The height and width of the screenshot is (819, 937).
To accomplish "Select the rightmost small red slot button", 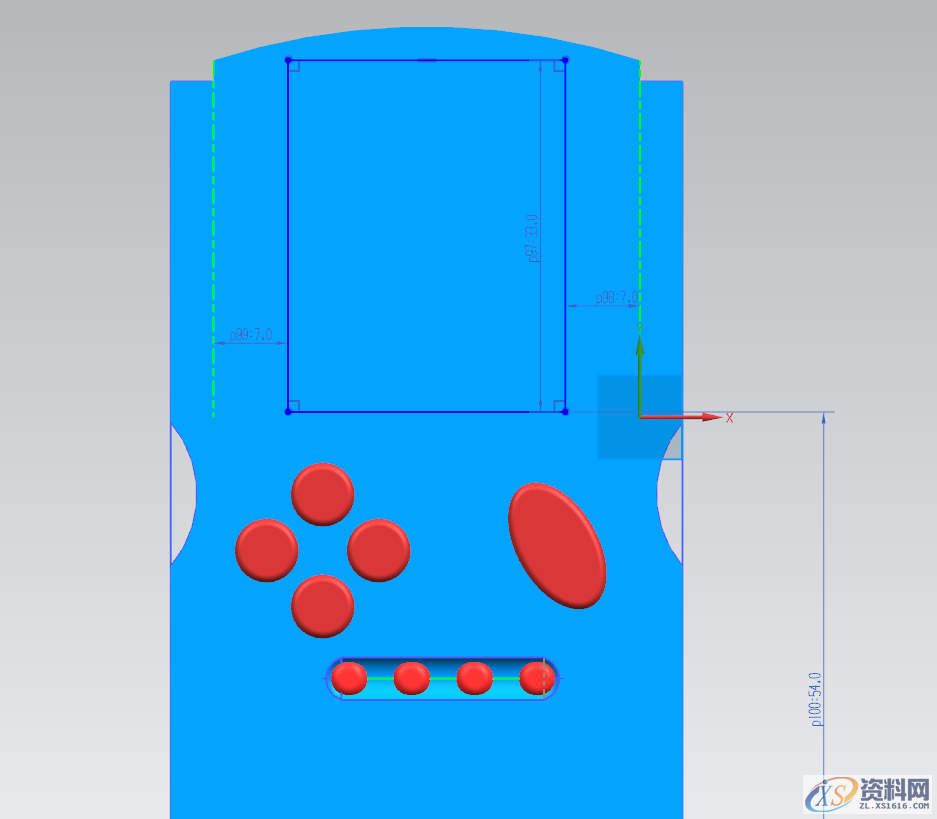I will pyautogui.click(x=537, y=678).
